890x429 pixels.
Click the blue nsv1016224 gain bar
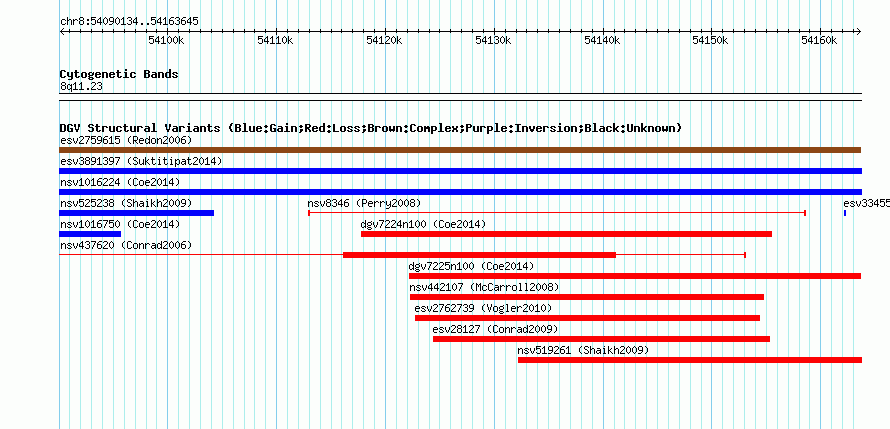click(x=460, y=192)
